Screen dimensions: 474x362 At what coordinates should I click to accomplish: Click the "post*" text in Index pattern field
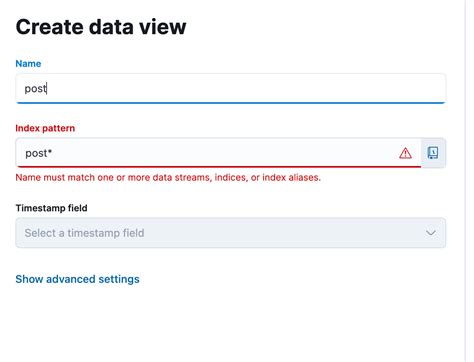(39, 153)
